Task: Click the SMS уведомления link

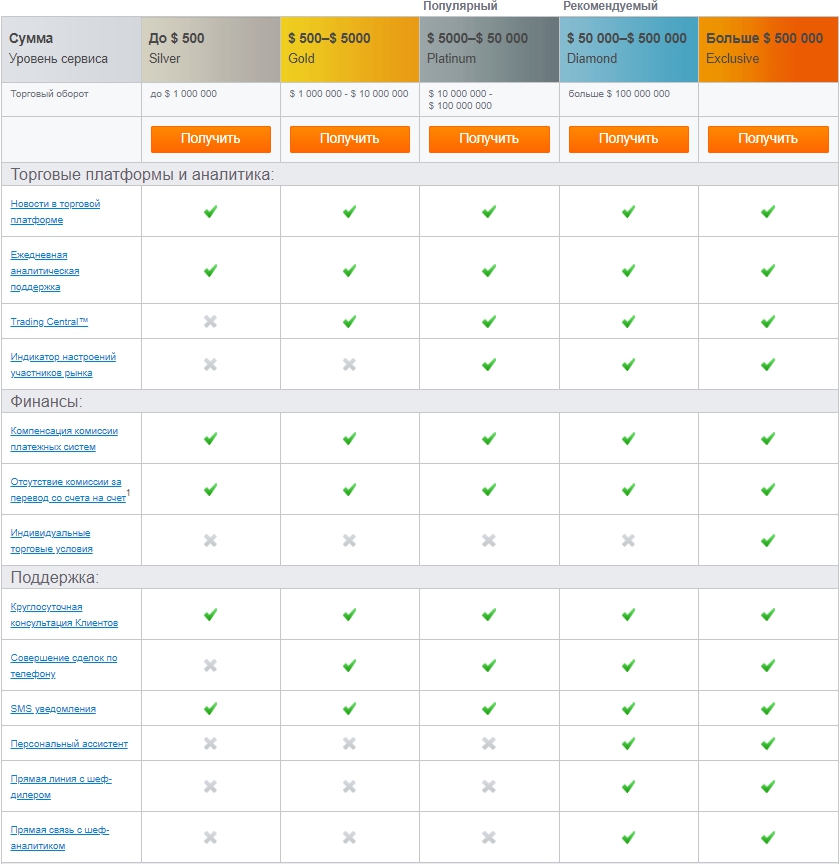Action: click(53, 709)
